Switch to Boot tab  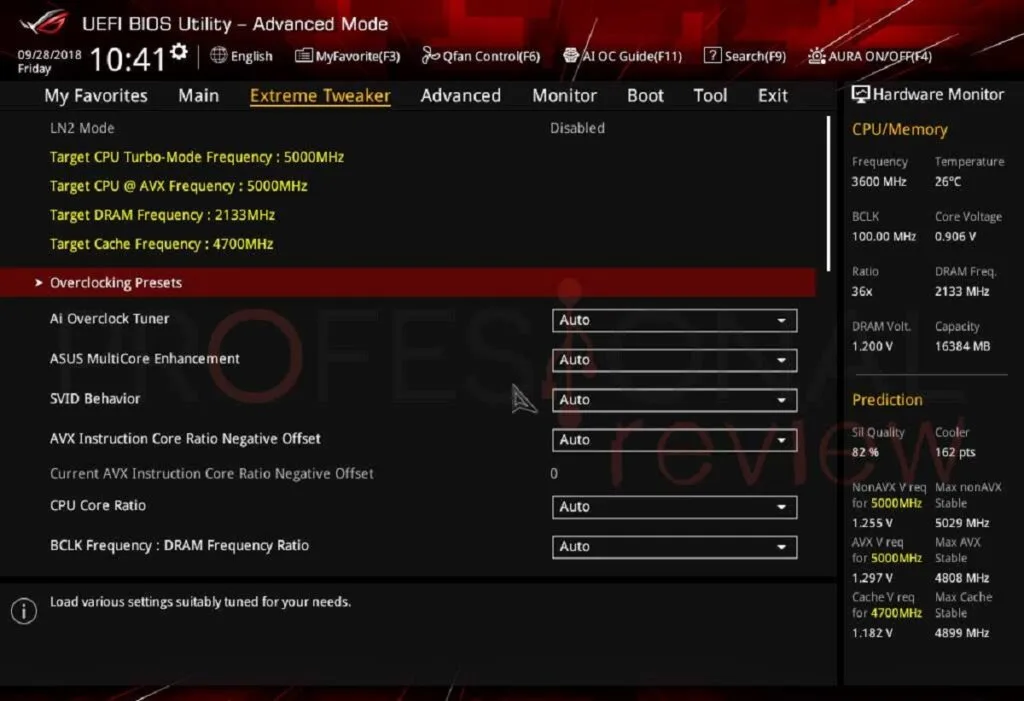click(x=645, y=95)
